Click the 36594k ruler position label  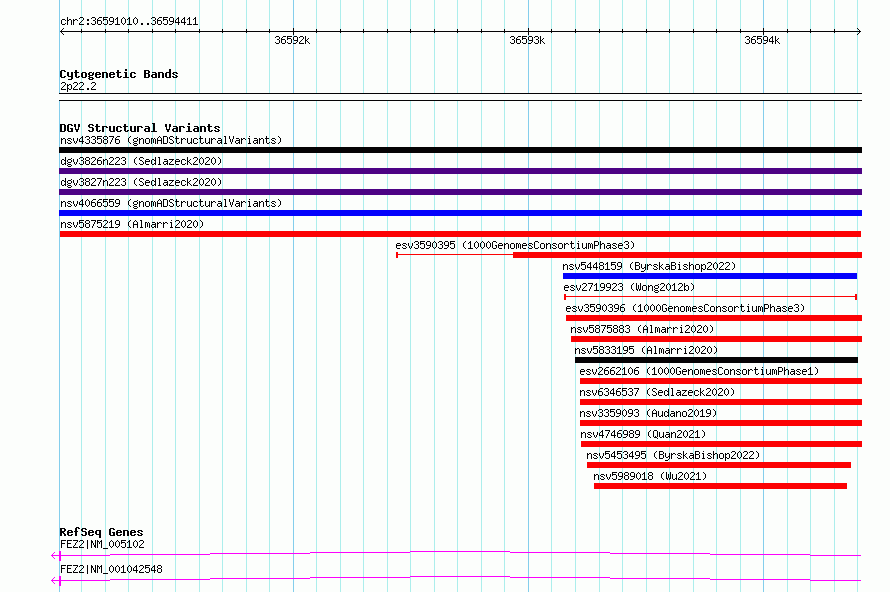(x=762, y=40)
